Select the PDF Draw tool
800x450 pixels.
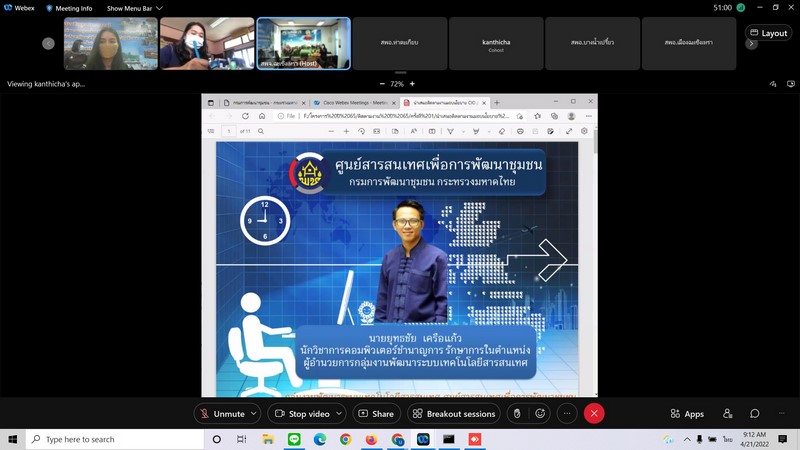pyautogui.click(x=451, y=132)
